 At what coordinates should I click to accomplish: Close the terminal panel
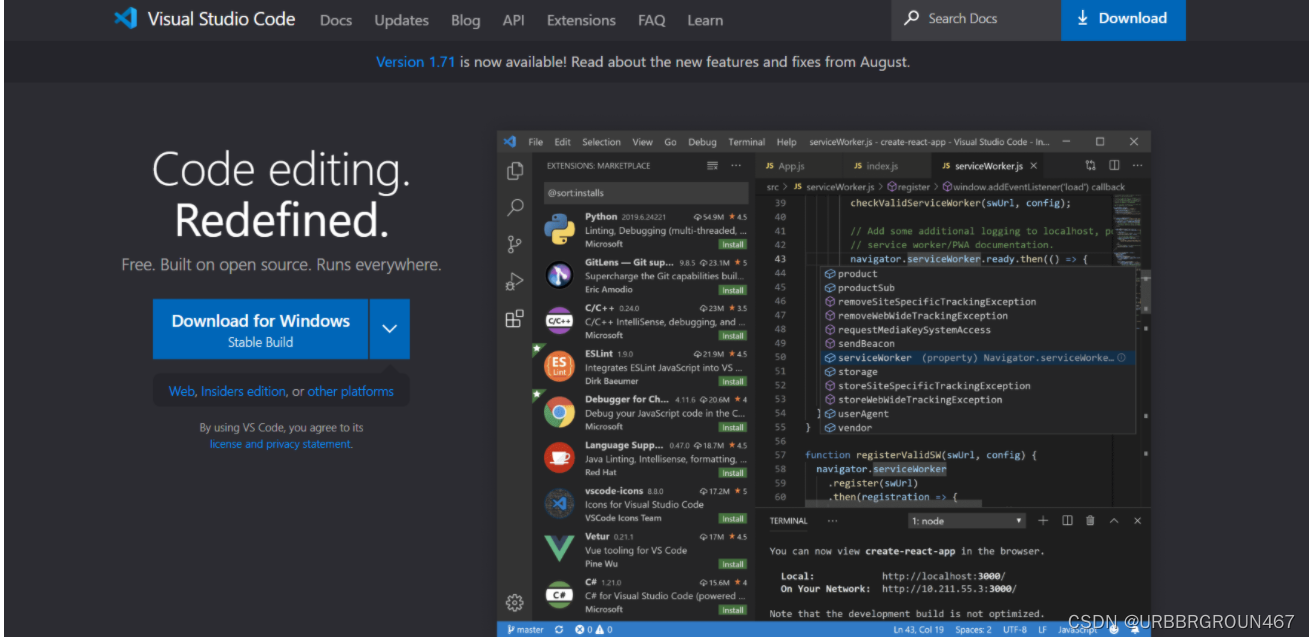coord(1137,521)
